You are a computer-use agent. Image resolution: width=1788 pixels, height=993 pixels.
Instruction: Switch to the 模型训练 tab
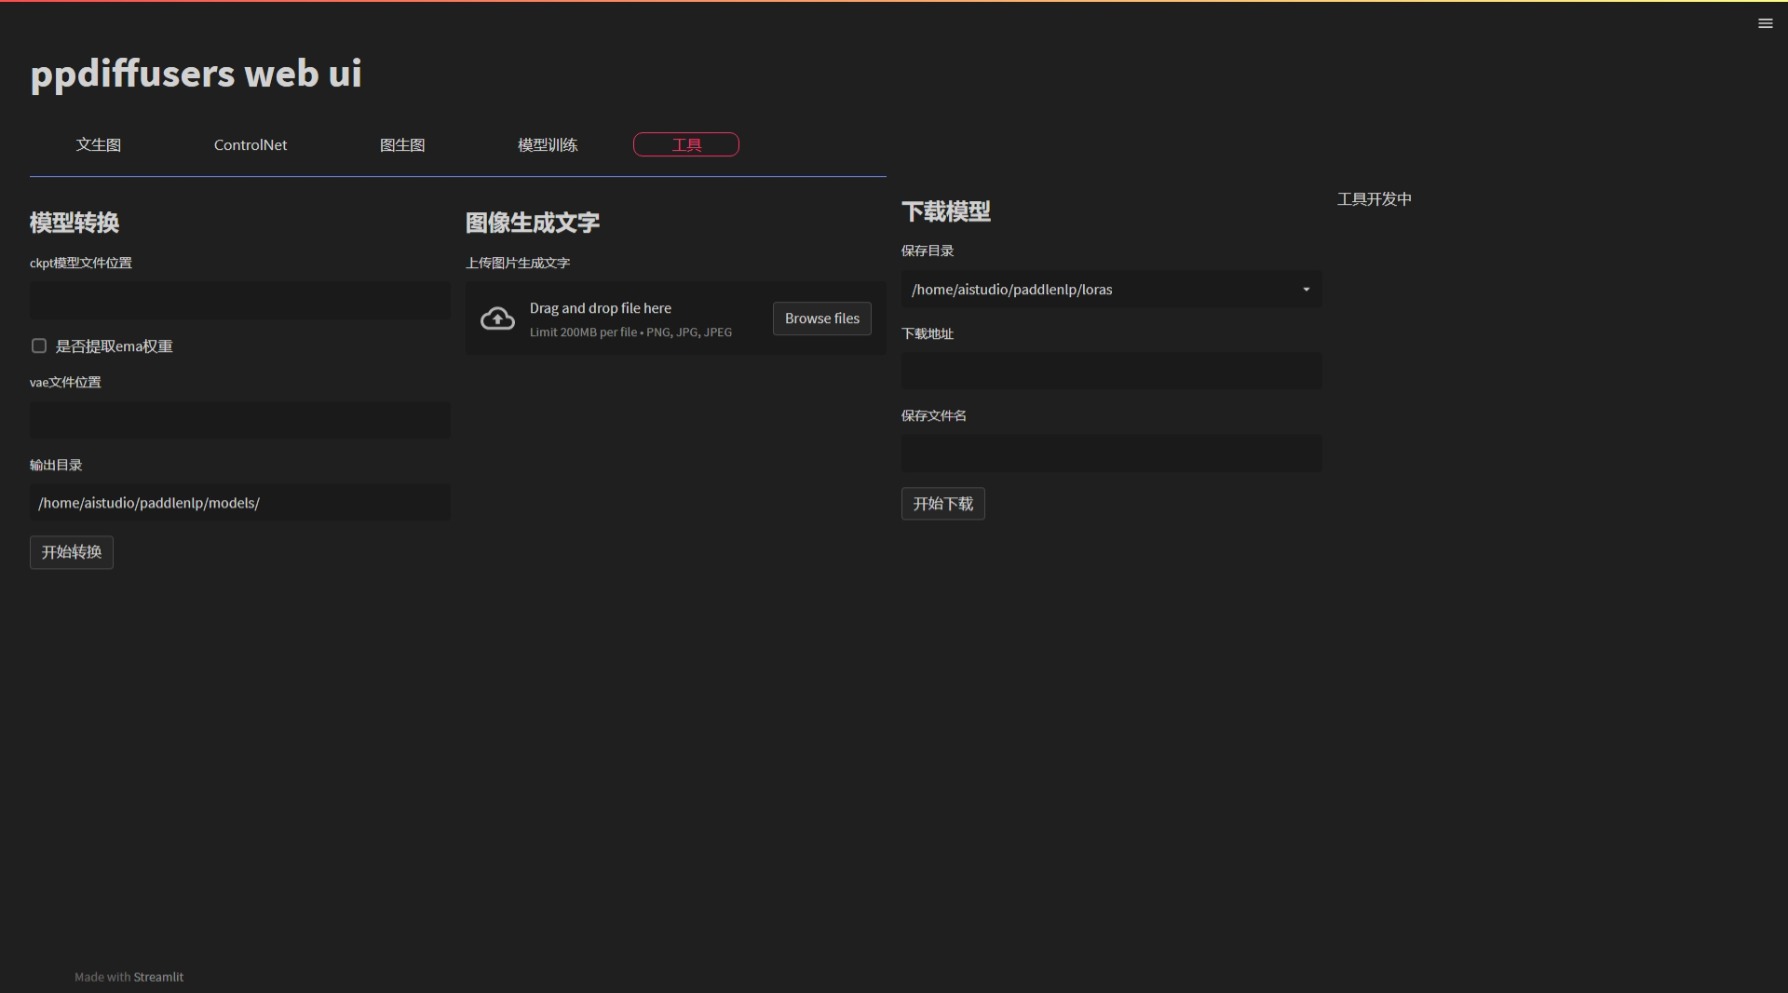coord(547,144)
